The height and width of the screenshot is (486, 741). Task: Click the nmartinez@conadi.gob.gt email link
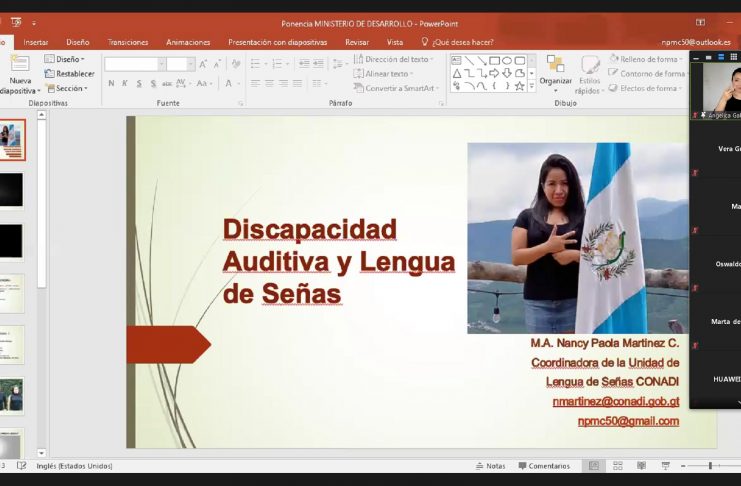pyautogui.click(x=615, y=401)
